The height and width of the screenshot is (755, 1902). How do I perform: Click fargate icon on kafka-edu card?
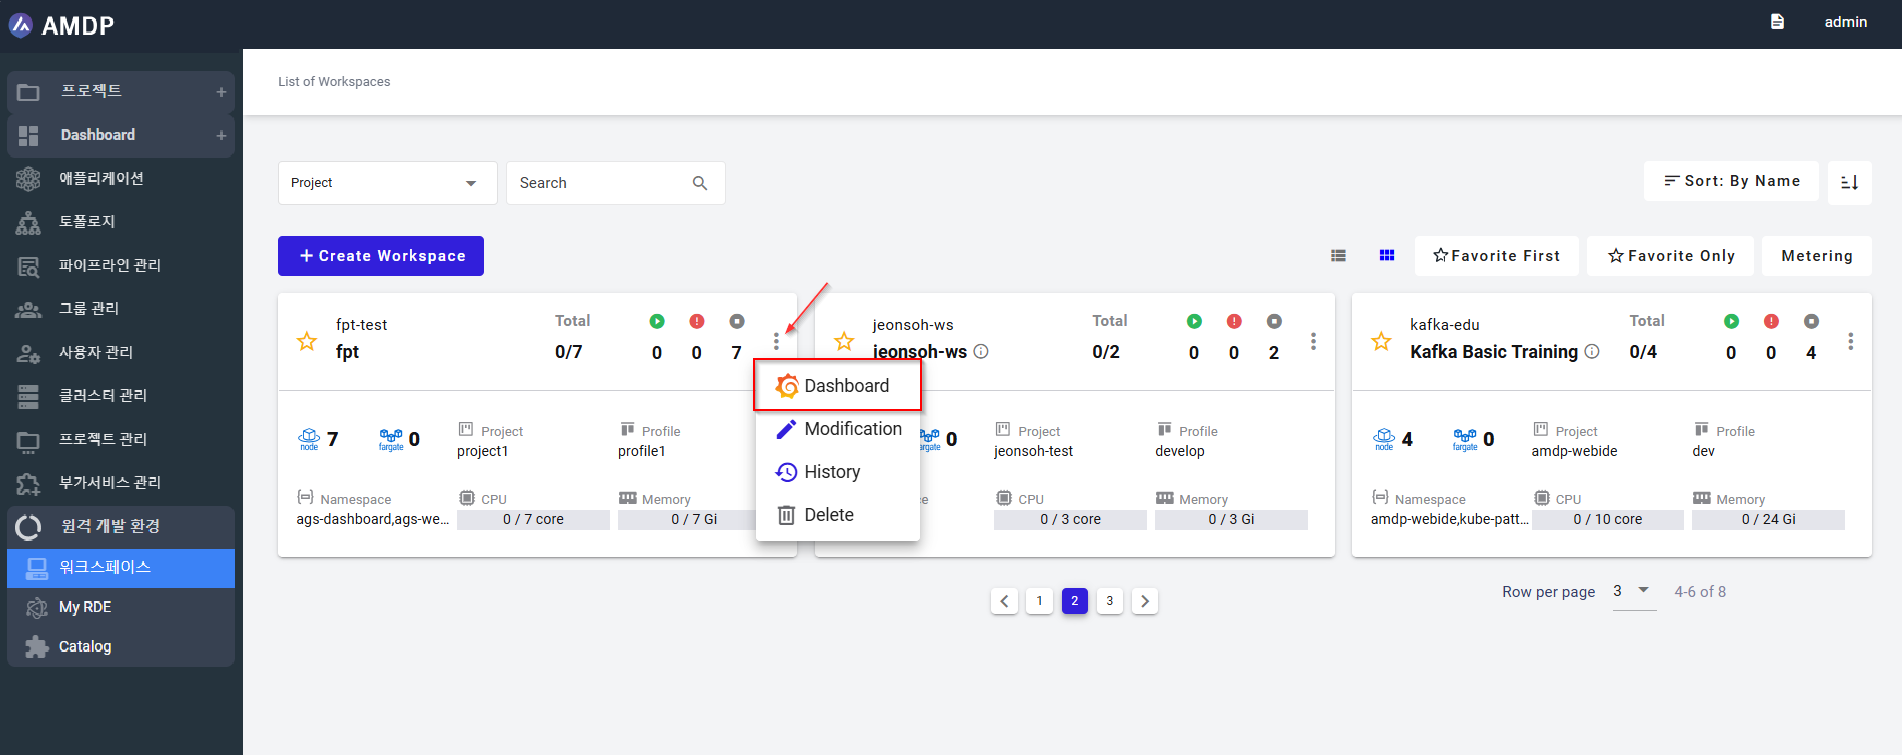click(x=1465, y=439)
